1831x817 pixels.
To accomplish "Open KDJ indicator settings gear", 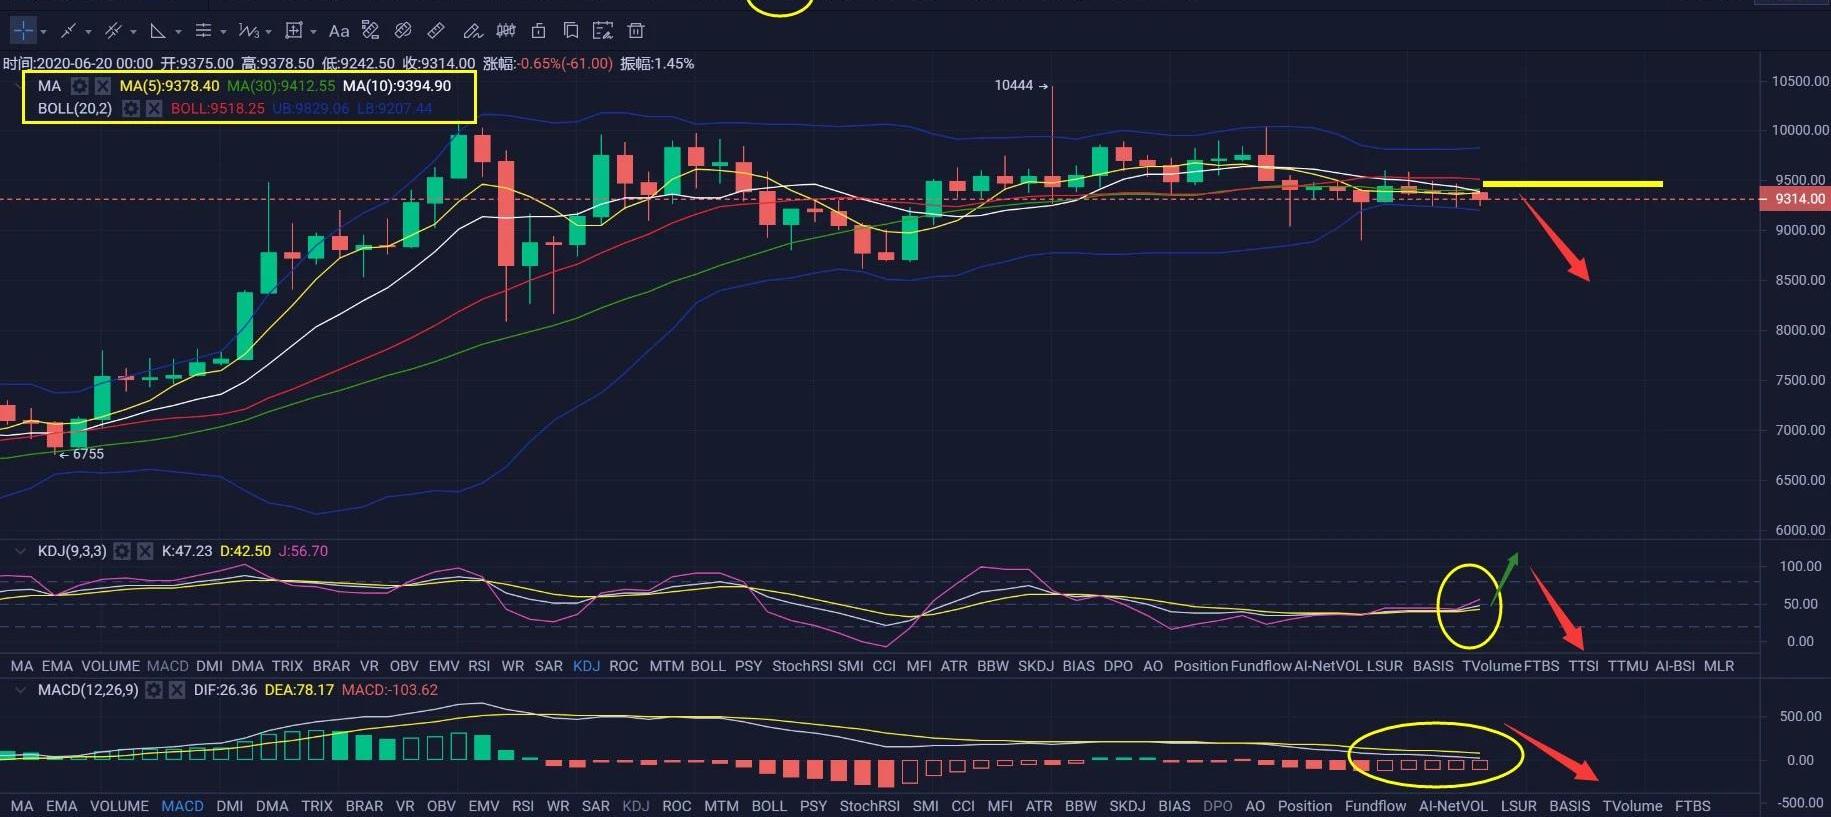I will coord(122,551).
